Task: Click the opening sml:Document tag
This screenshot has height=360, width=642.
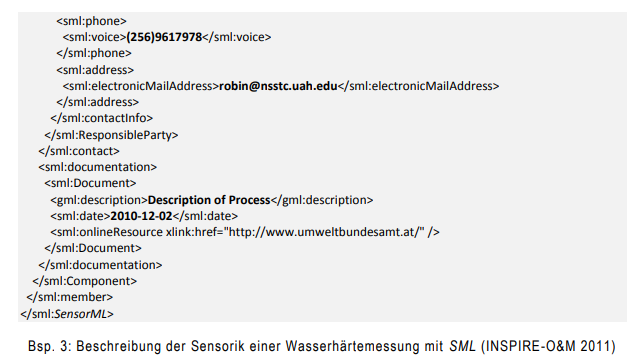Action: coord(90,183)
